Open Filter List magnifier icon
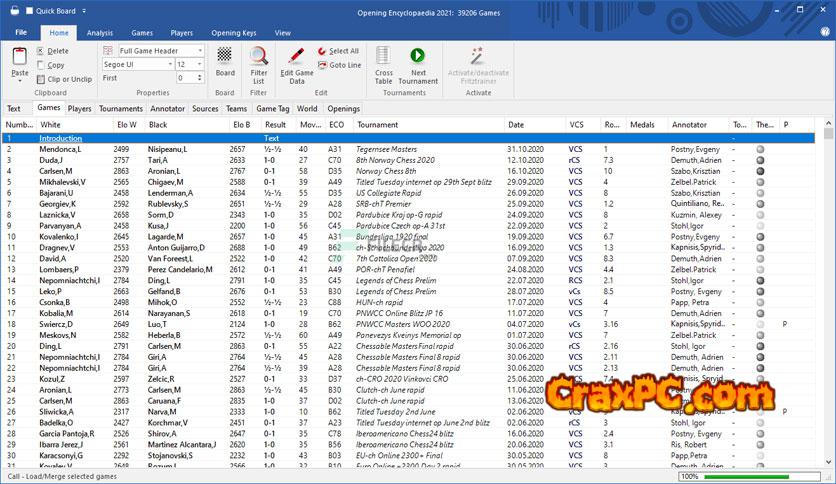Image resolution: width=836 pixels, height=484 pixels. click(x=259, y=56)
